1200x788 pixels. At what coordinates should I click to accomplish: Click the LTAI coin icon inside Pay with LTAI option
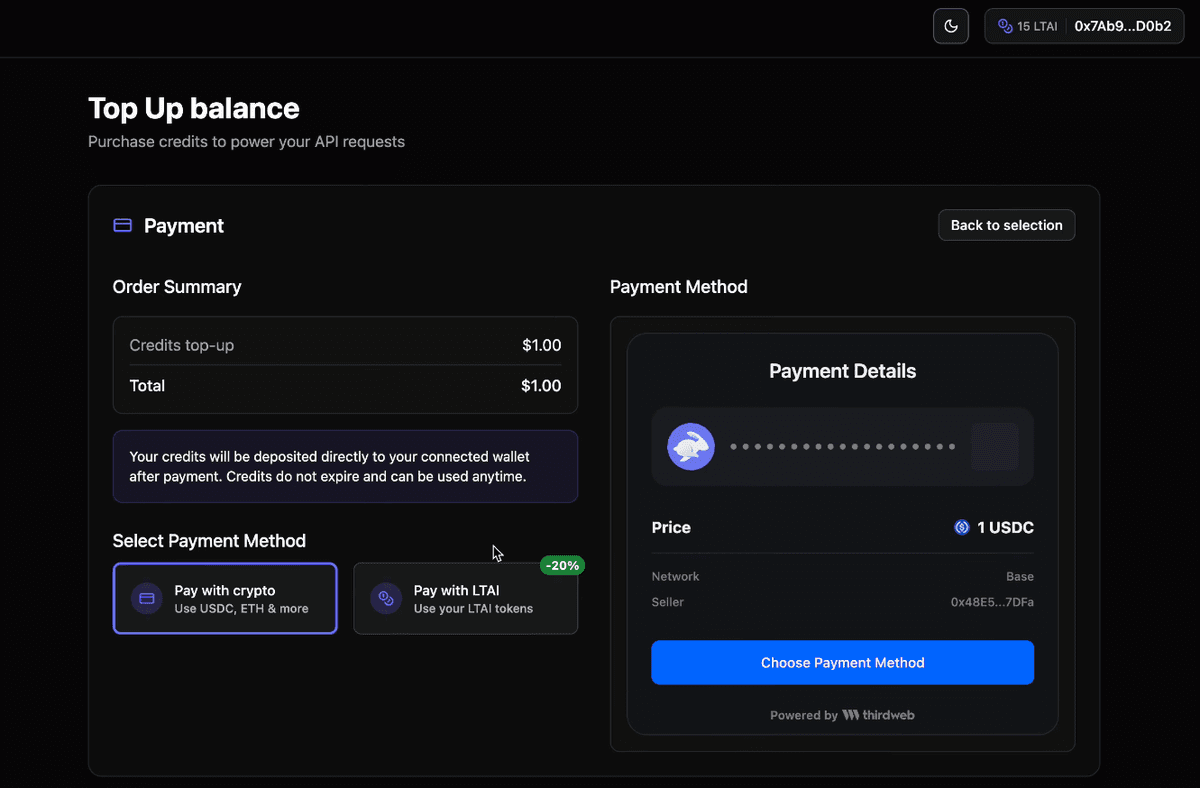pos(386,598)
